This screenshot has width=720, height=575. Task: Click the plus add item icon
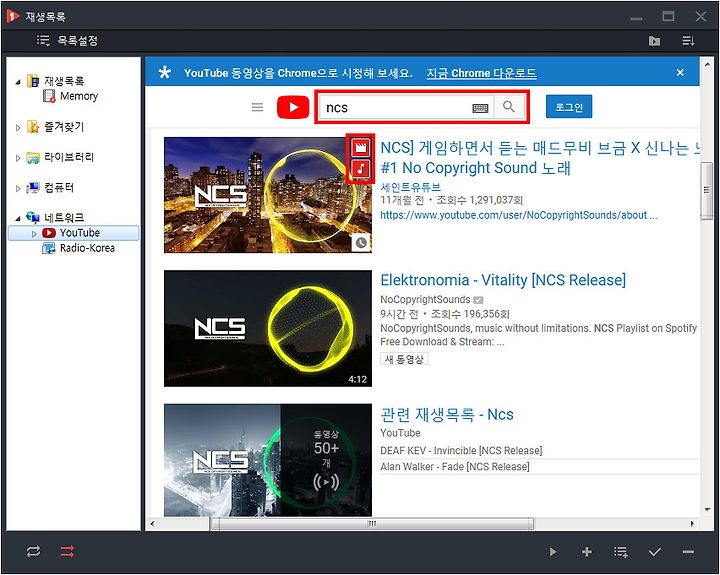click(587, 552)
